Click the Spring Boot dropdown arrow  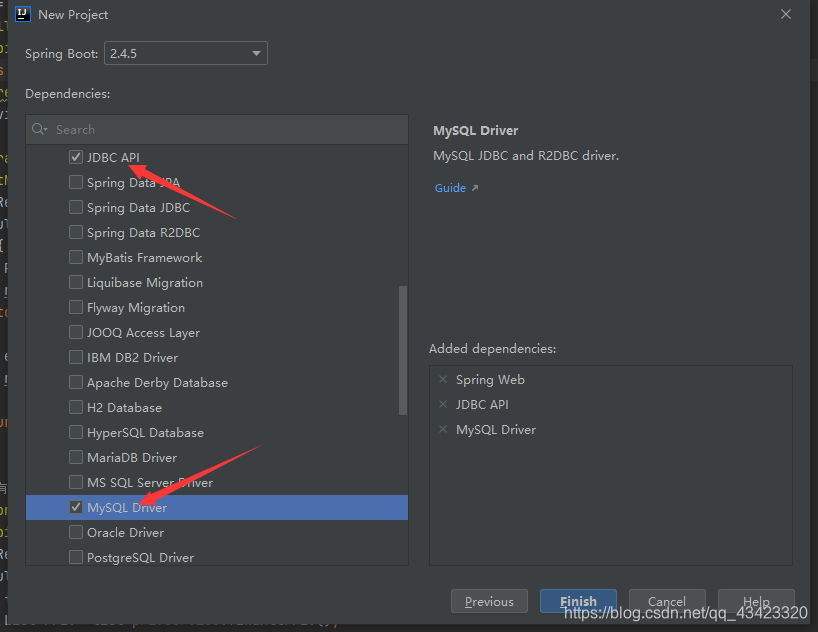pos(256,53)
